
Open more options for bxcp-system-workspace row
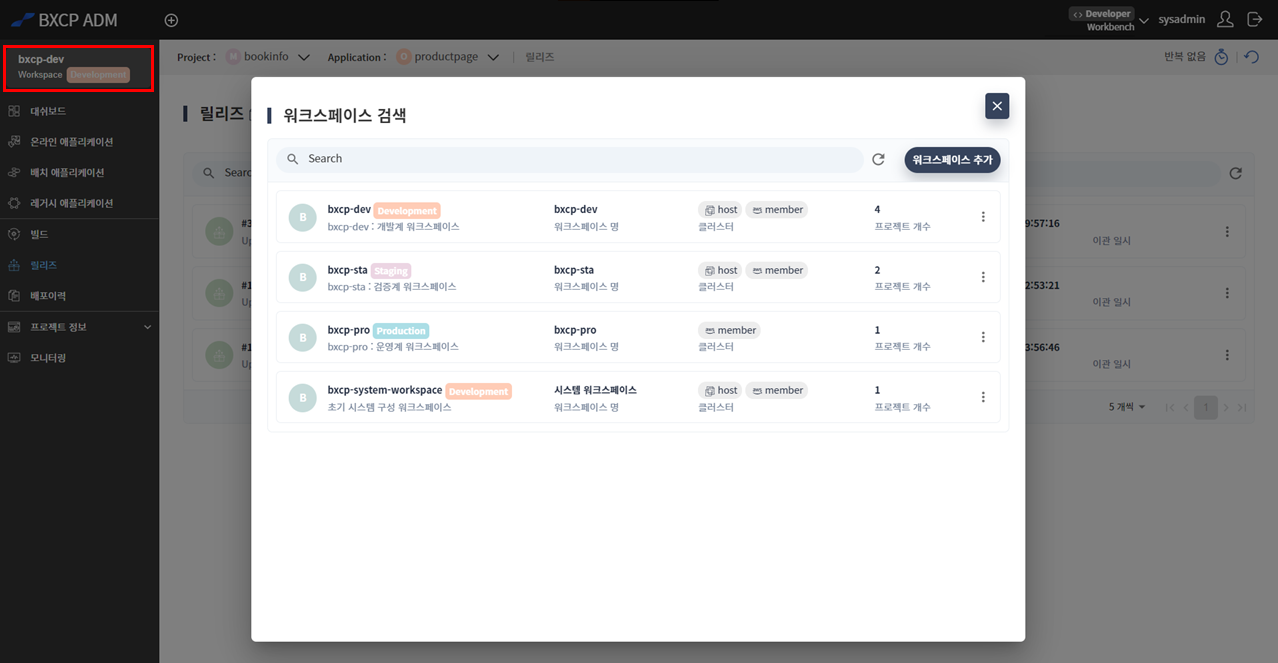click(983, 397)
